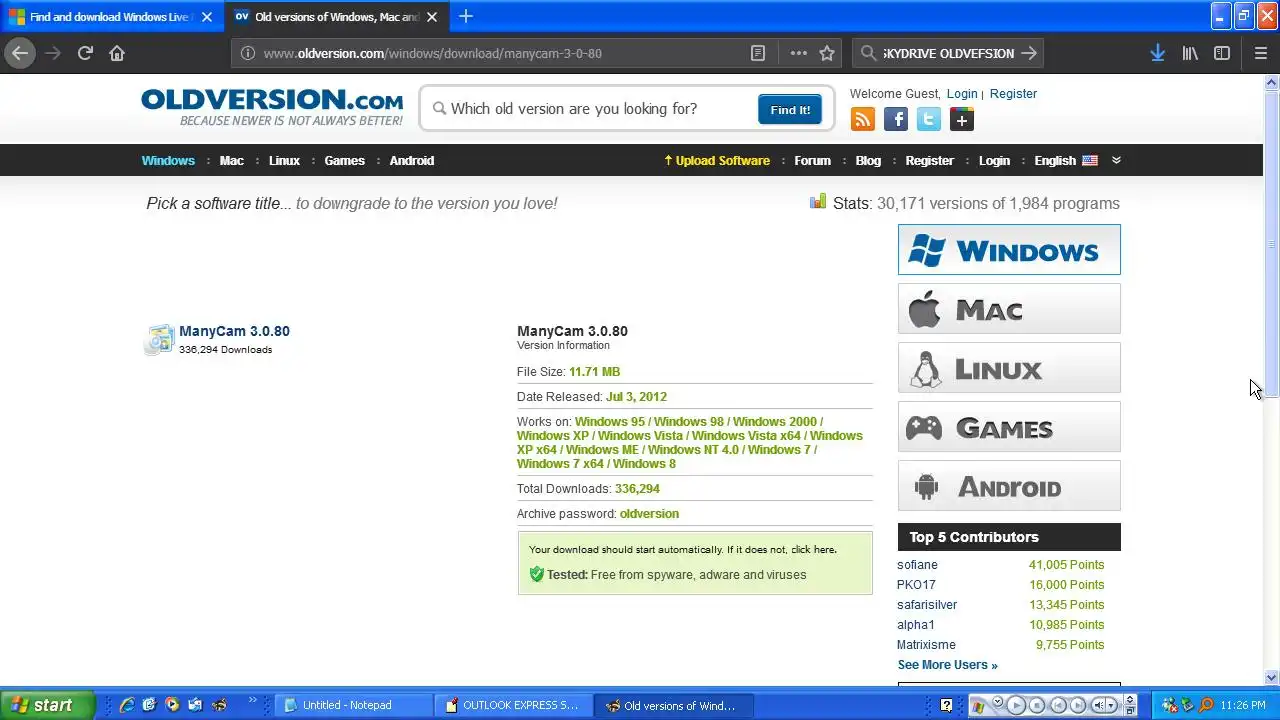The image size is (1280, 720).
Task: Click the Upload Software link
Action: (x=717, y=160)
